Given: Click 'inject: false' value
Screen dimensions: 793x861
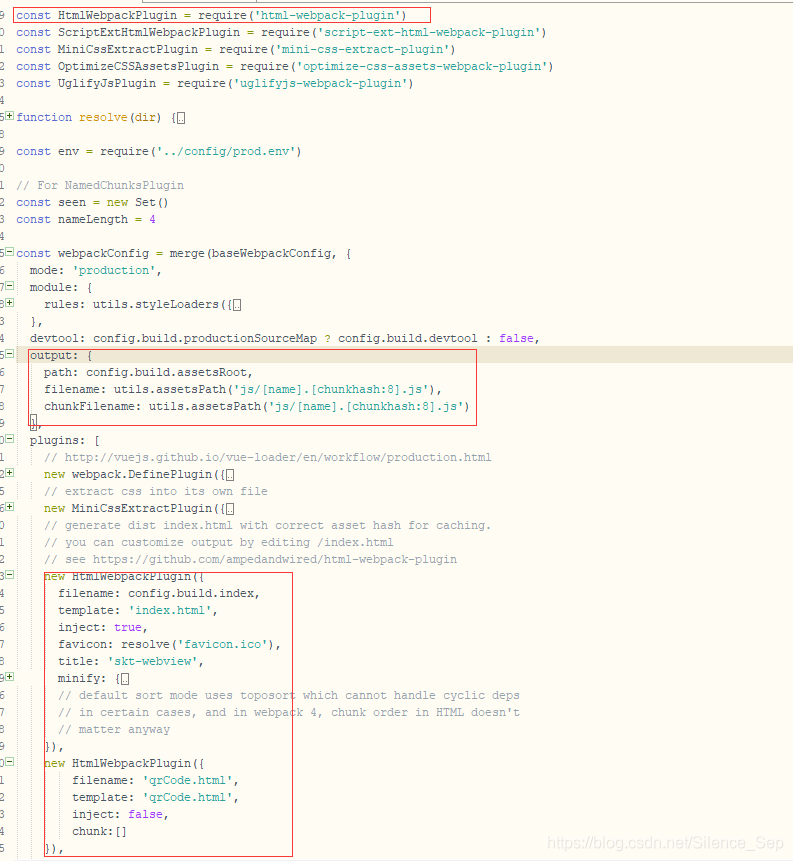Looking at the screenshot, I should [146, 815].
